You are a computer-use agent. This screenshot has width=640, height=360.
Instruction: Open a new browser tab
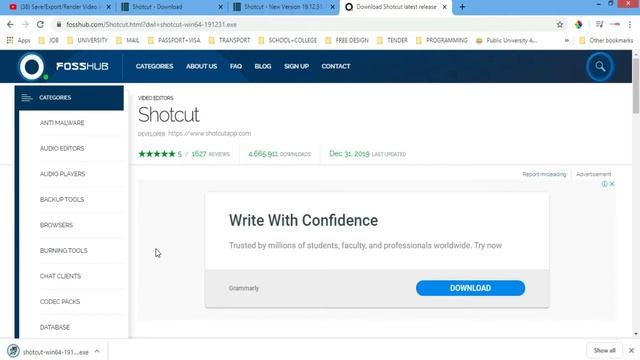[462, 7]
